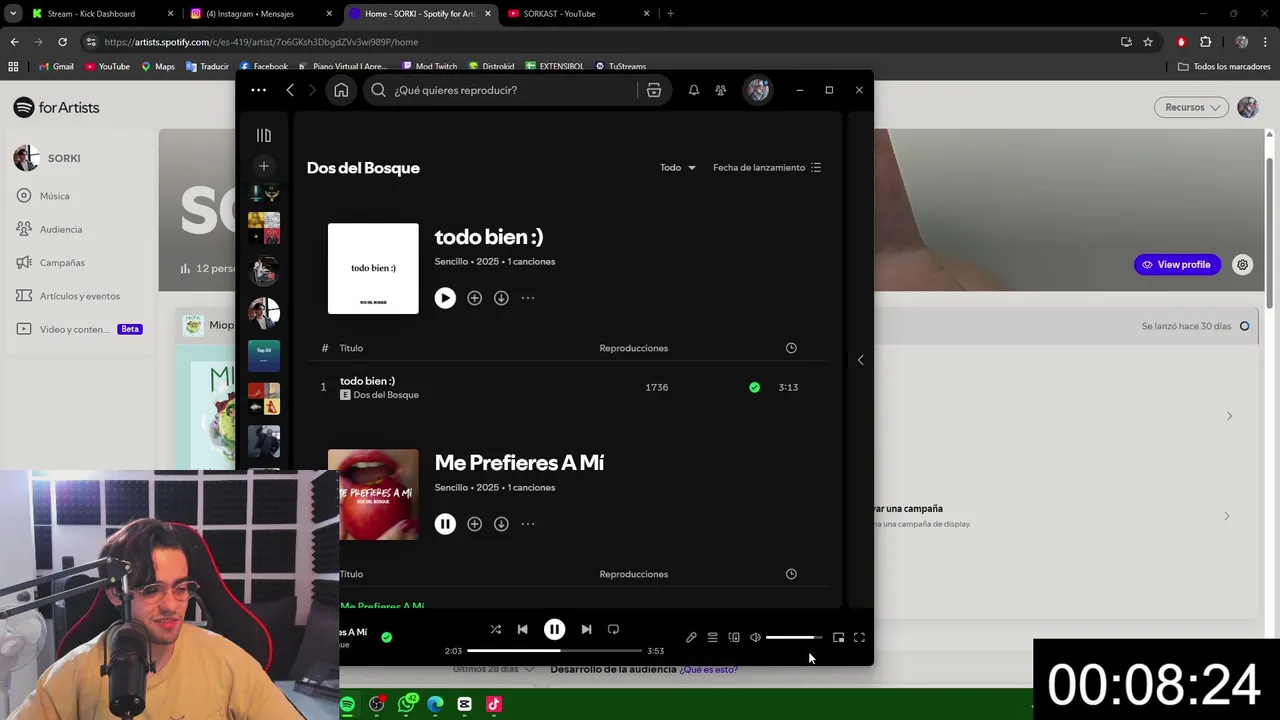1280x720 pixels.
Task: Toggle saved checkmark on todo bien :) track
Action: [x=754, y=387]
